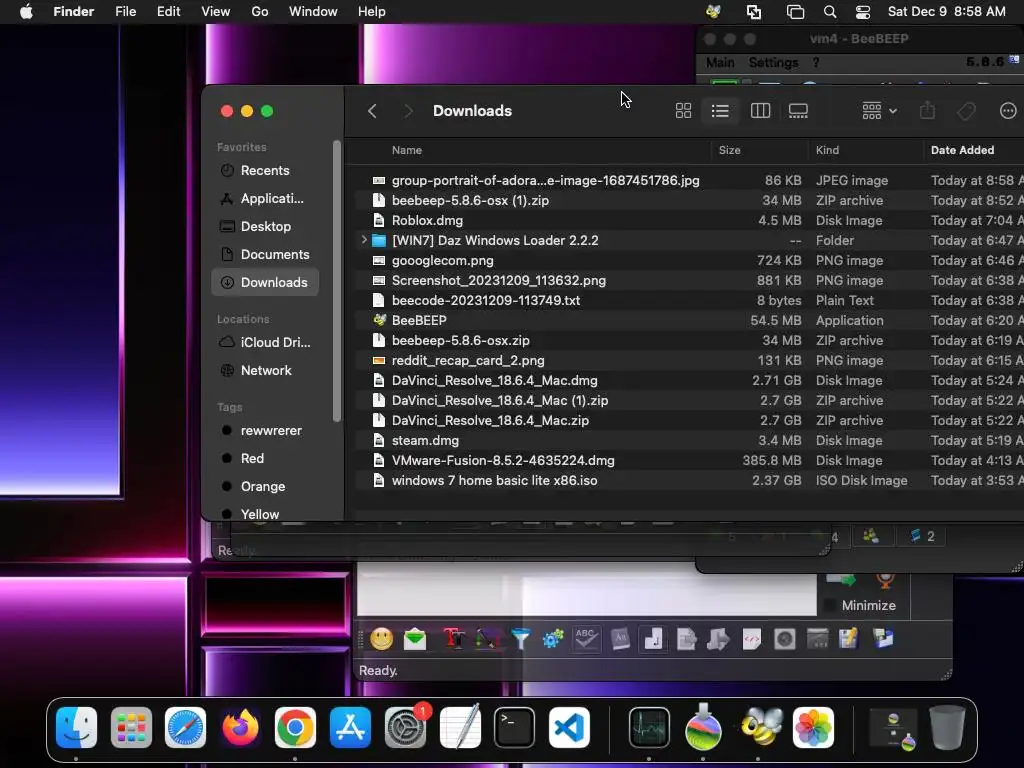The height and width of the screenshot is (768, 1024).
Task: Launch Firefox from the Dock
Action: tap(240, 728)
